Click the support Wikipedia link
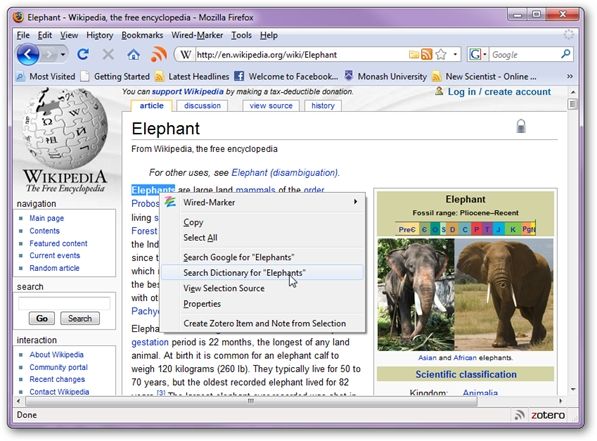This screenshot has width=597, height=441. tap(187, 92)
